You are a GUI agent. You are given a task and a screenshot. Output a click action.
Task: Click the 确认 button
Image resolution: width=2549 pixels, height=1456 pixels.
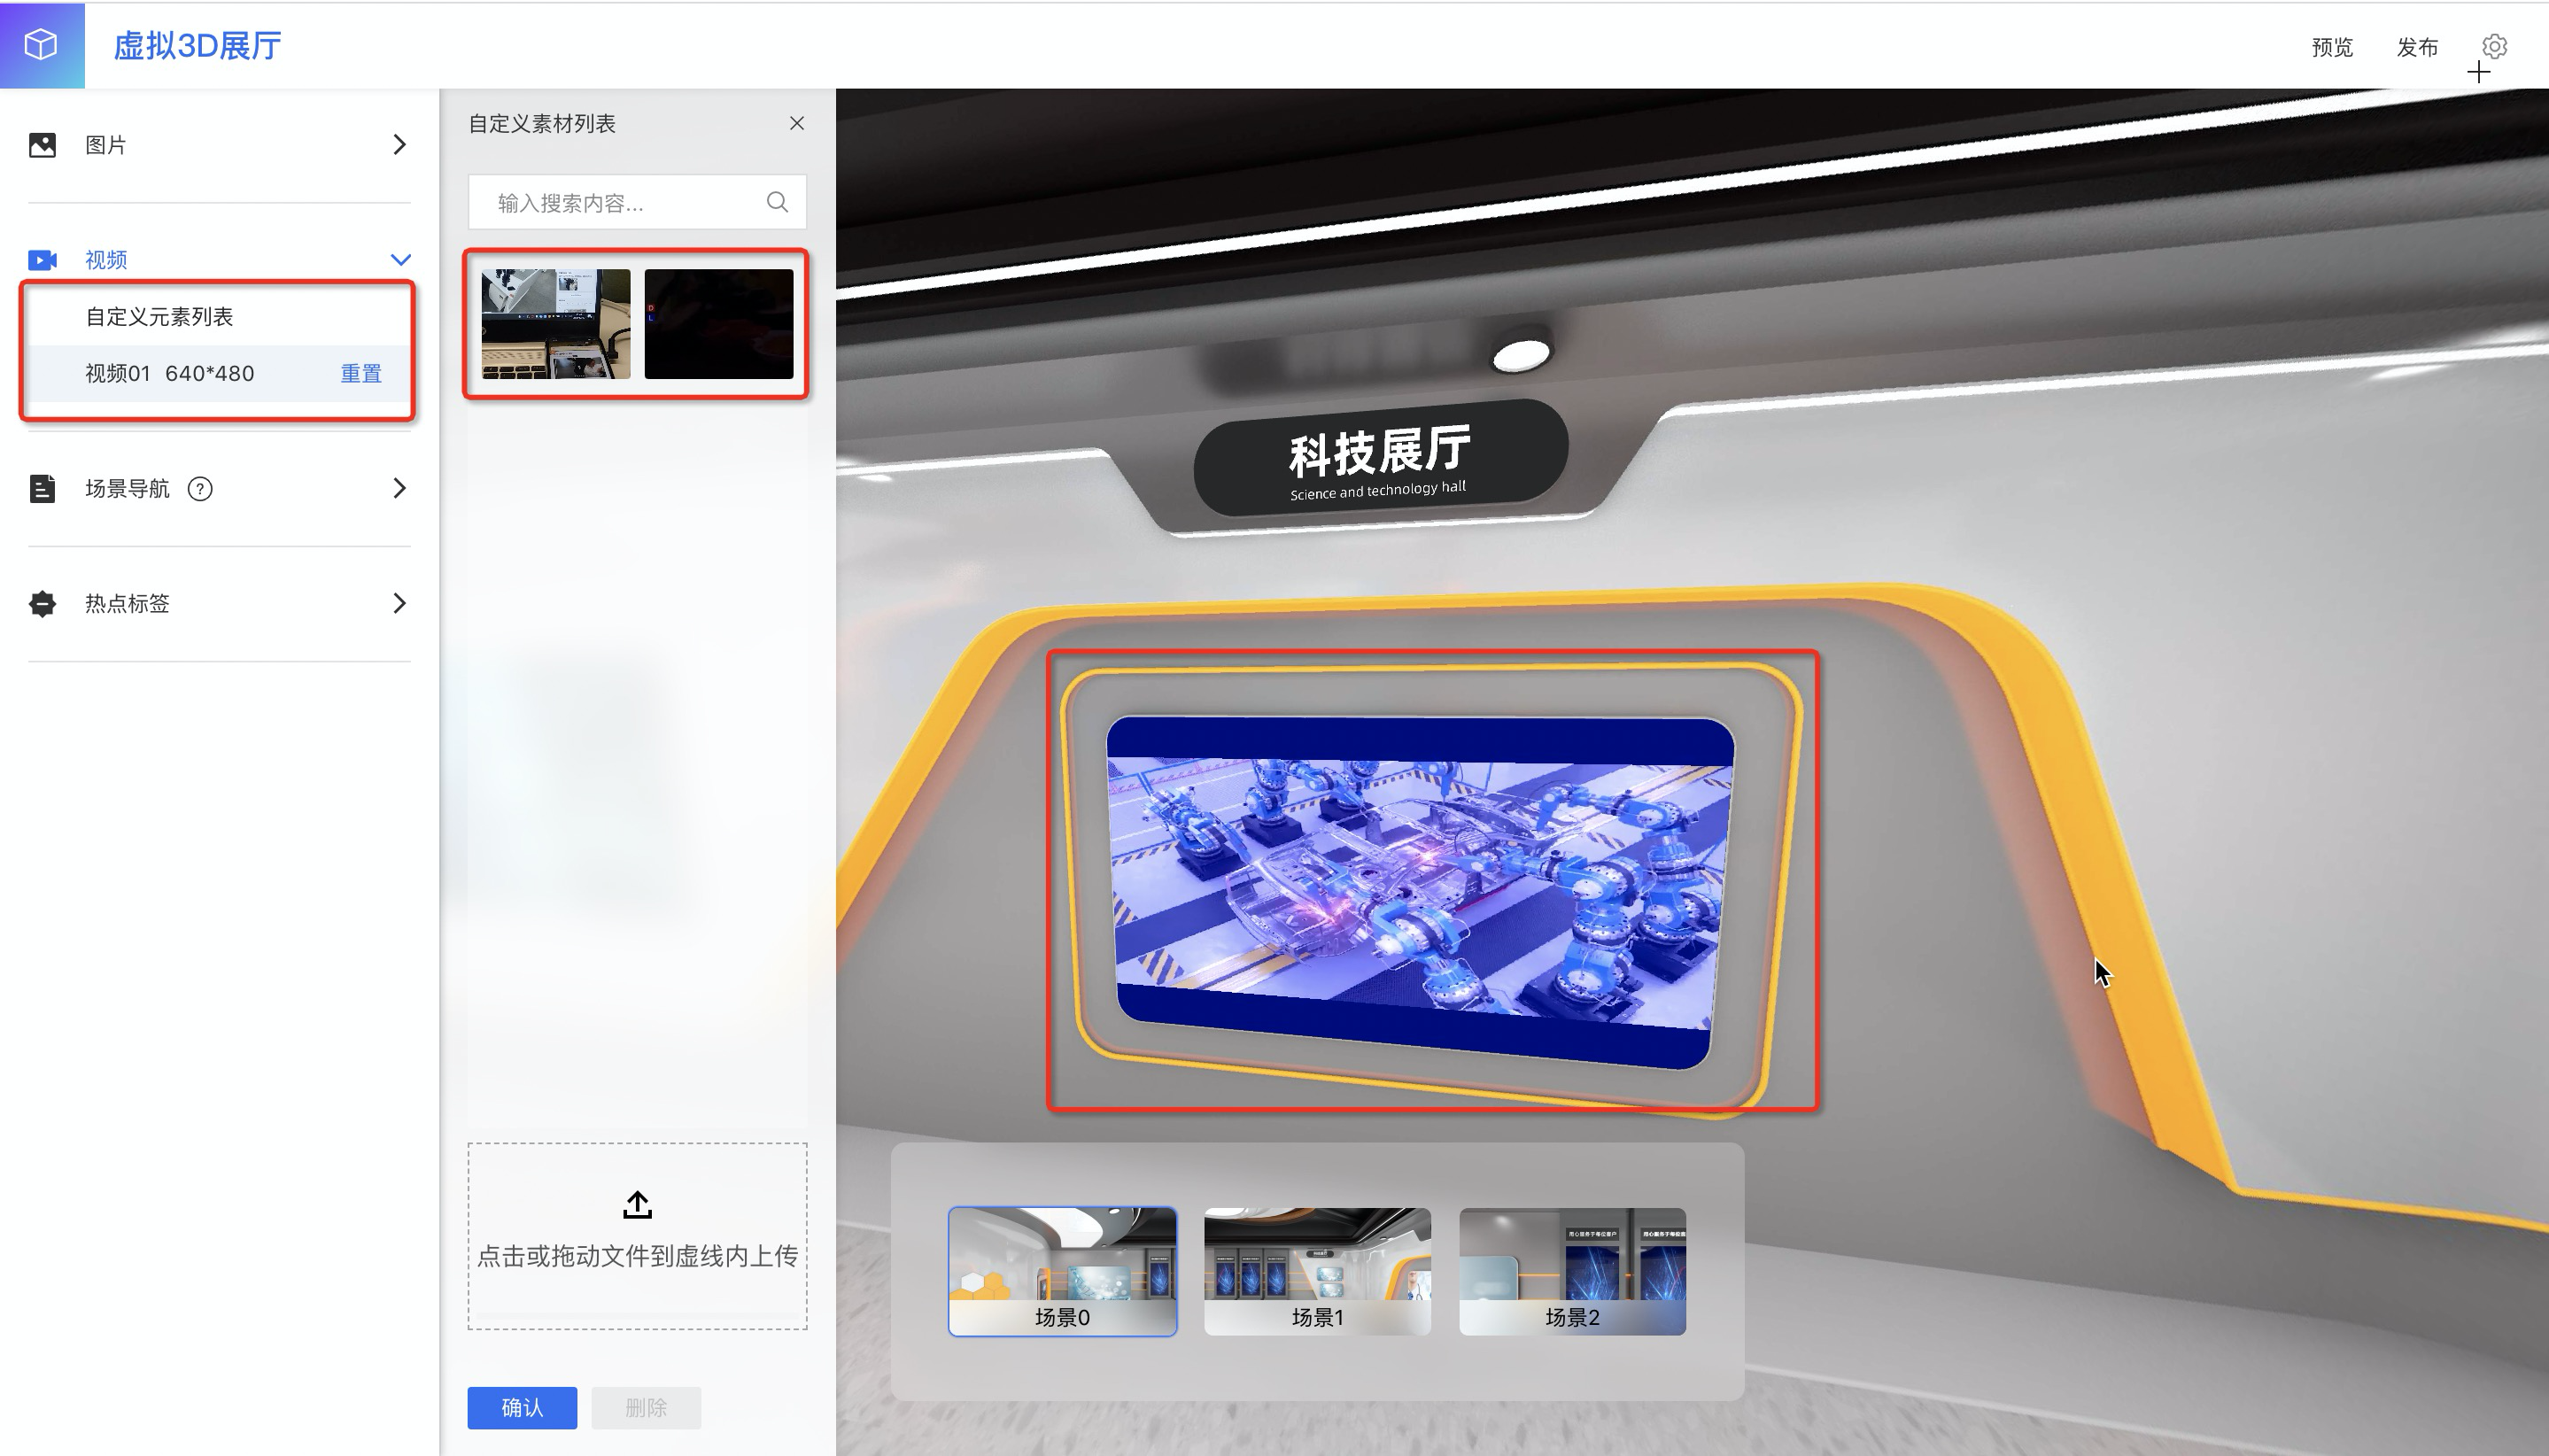click(522, 1408)
